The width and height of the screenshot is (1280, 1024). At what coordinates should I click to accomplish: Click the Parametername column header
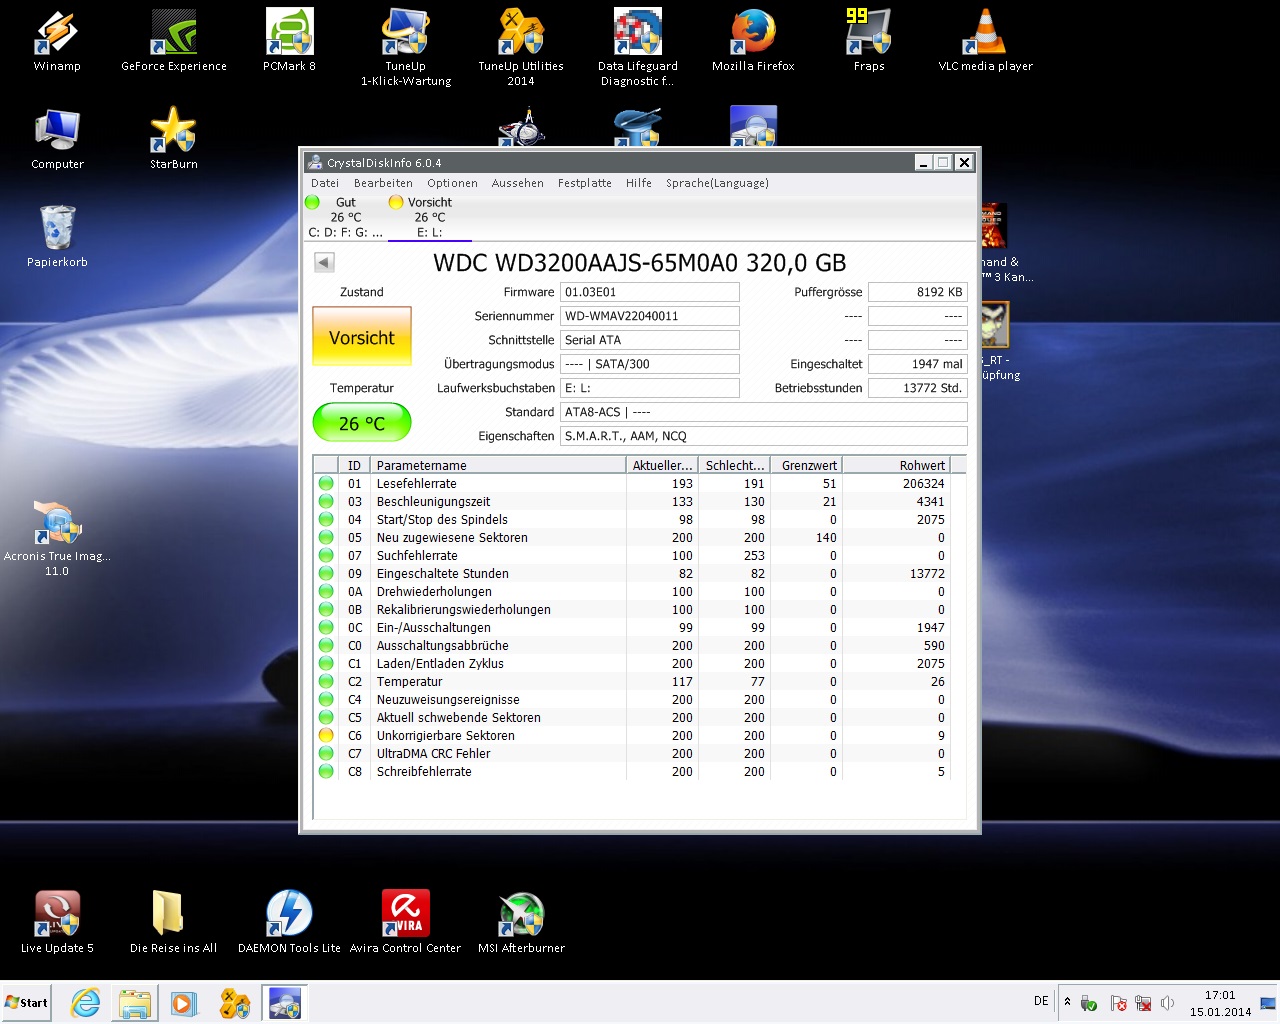498,465
